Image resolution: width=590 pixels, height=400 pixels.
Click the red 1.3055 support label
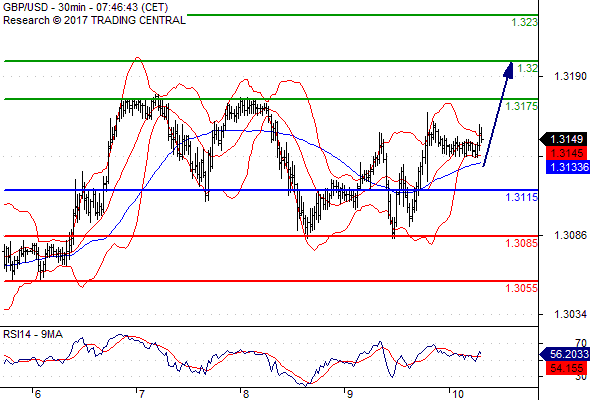(x=522, y=288)
